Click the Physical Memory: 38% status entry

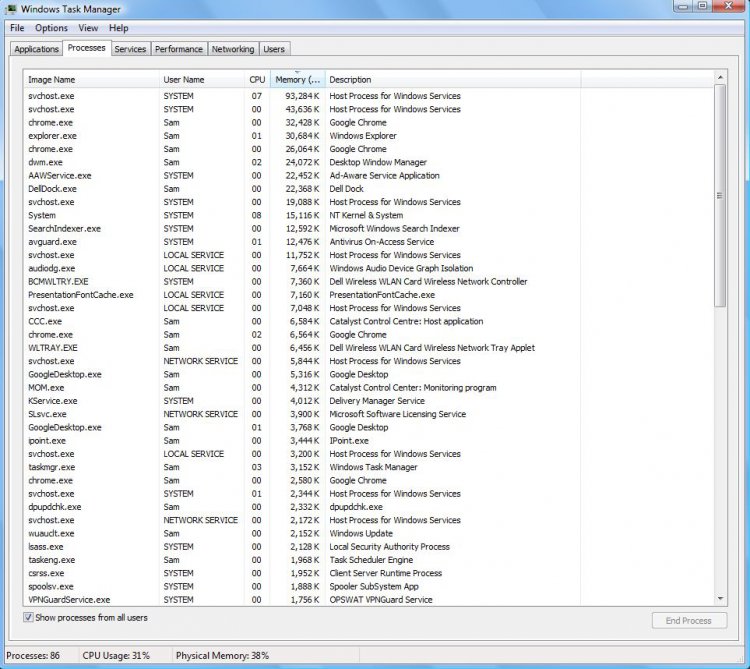[222, 656]
